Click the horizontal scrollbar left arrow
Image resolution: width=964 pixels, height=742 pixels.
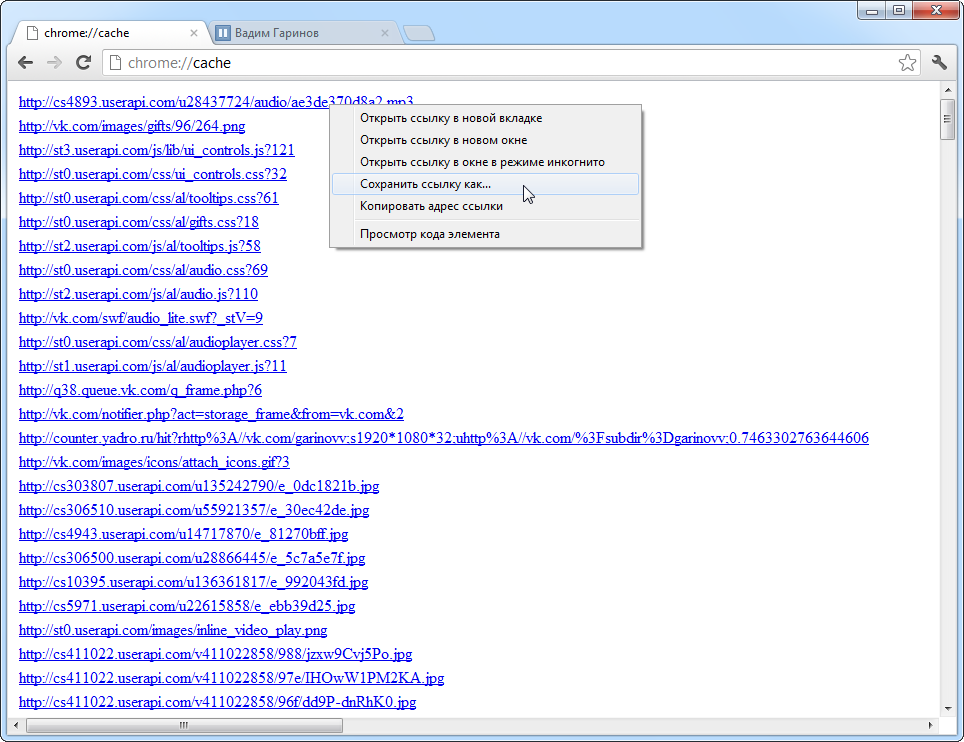(16, 725)
